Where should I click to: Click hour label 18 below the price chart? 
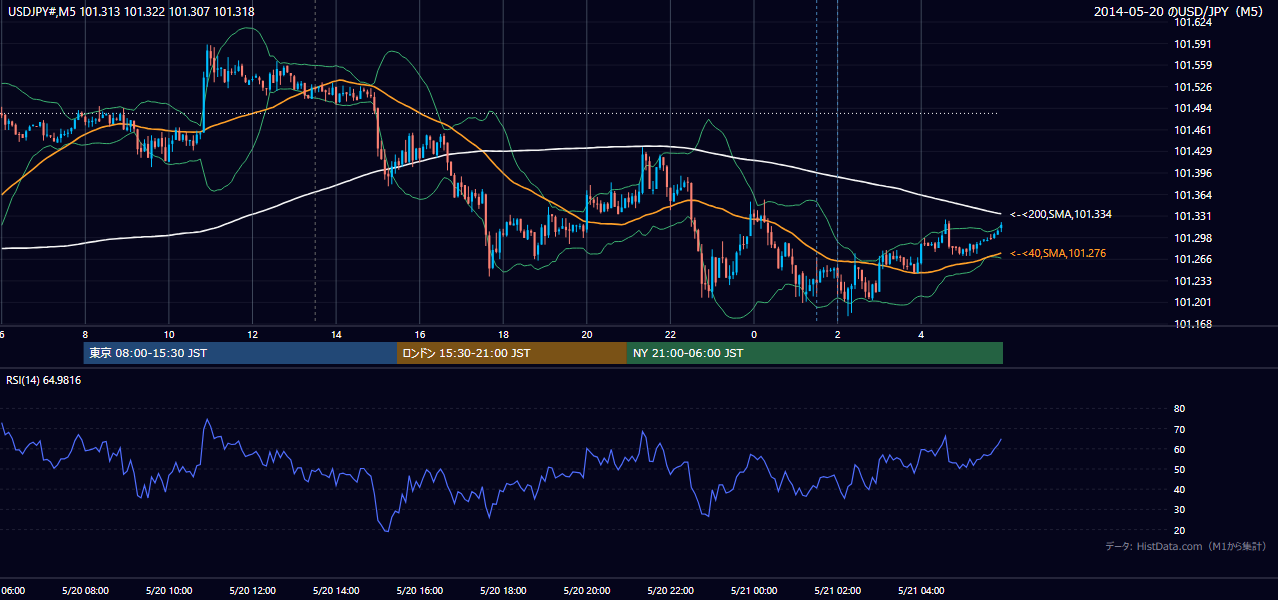tap(503, 334)
